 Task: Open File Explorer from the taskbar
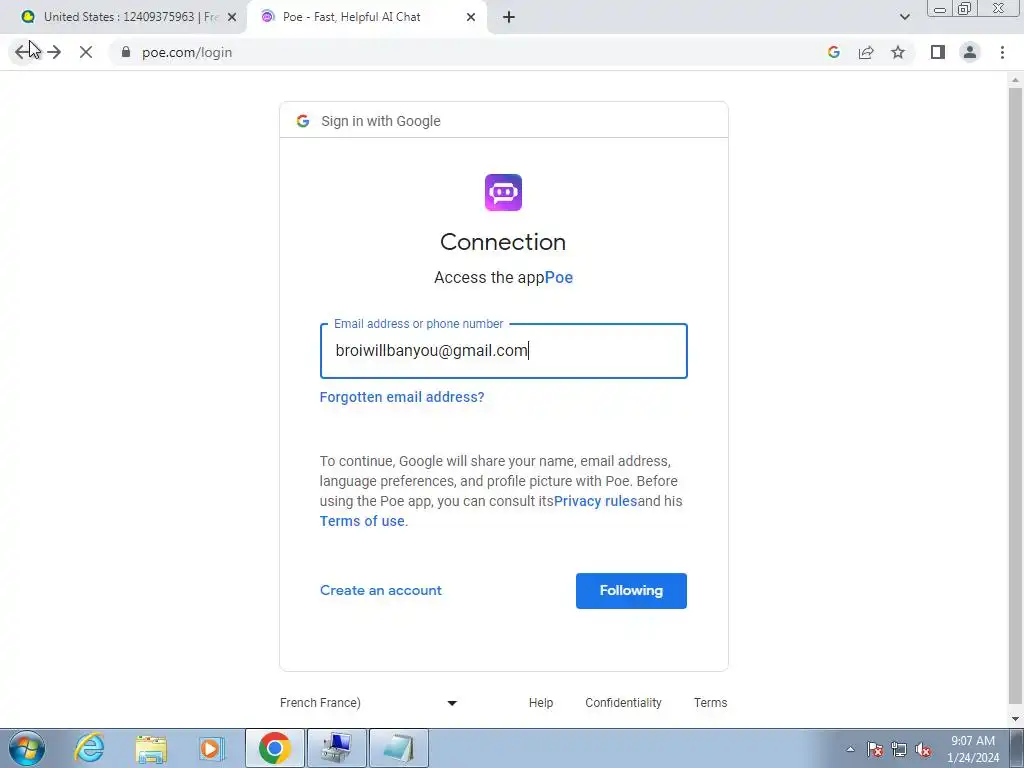151,748
